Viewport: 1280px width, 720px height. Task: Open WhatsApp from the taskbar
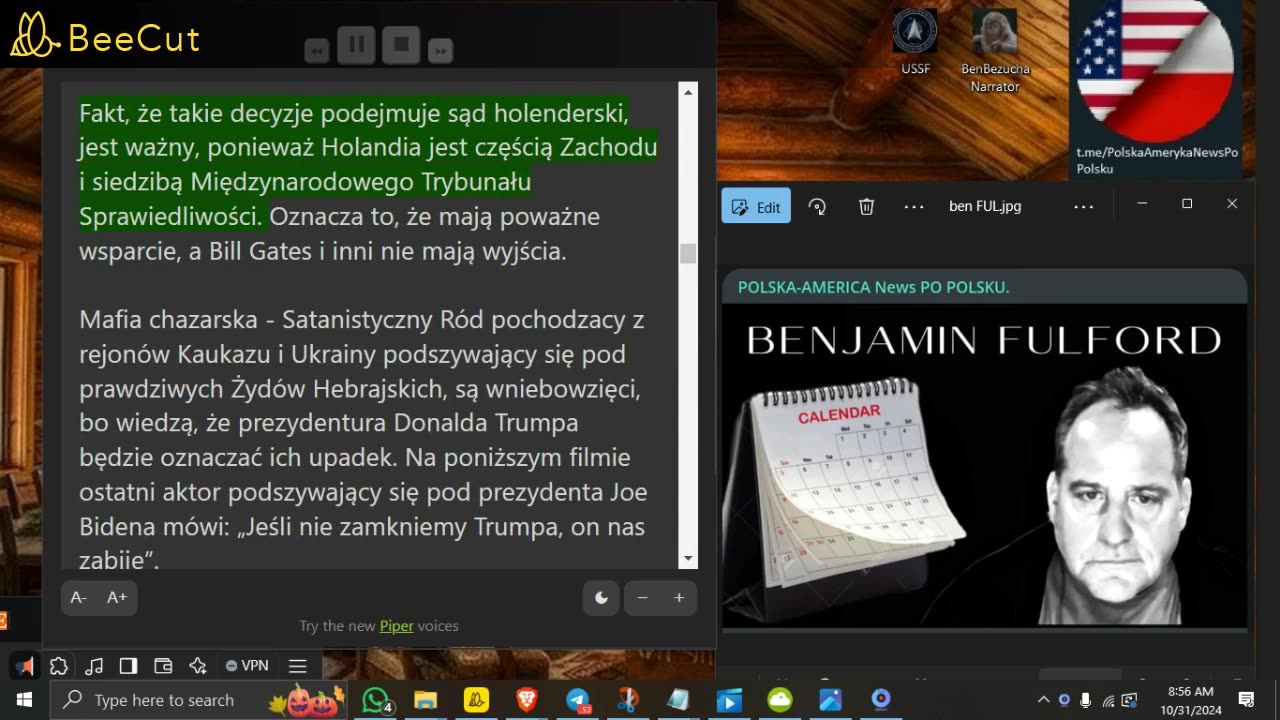coord(376,700)
